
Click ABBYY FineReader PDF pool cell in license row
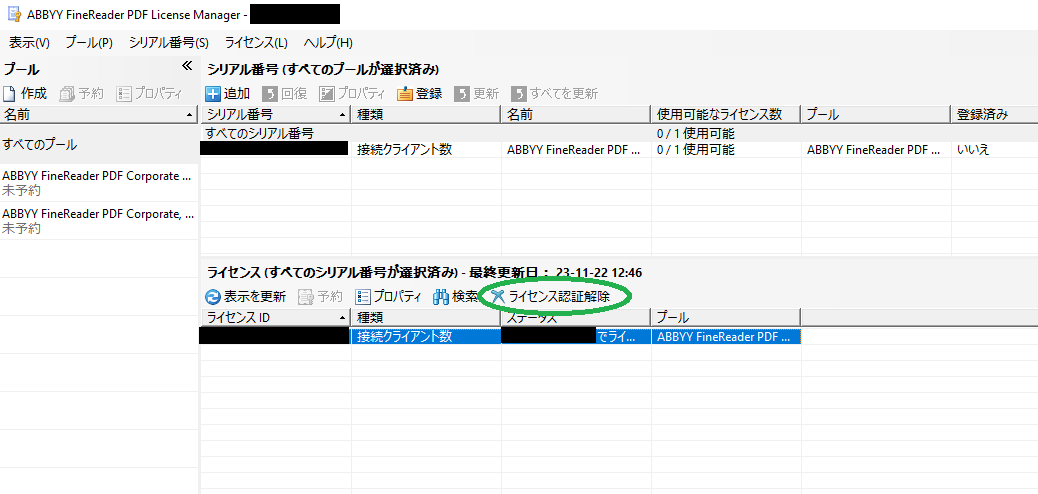coord(726,336)
